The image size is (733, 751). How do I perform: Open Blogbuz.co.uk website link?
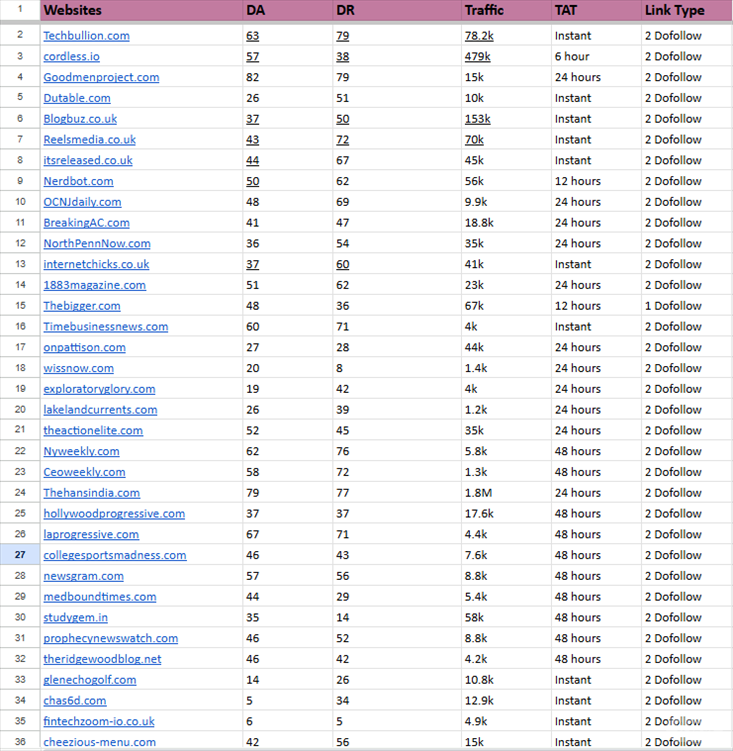tap(80, 119)
